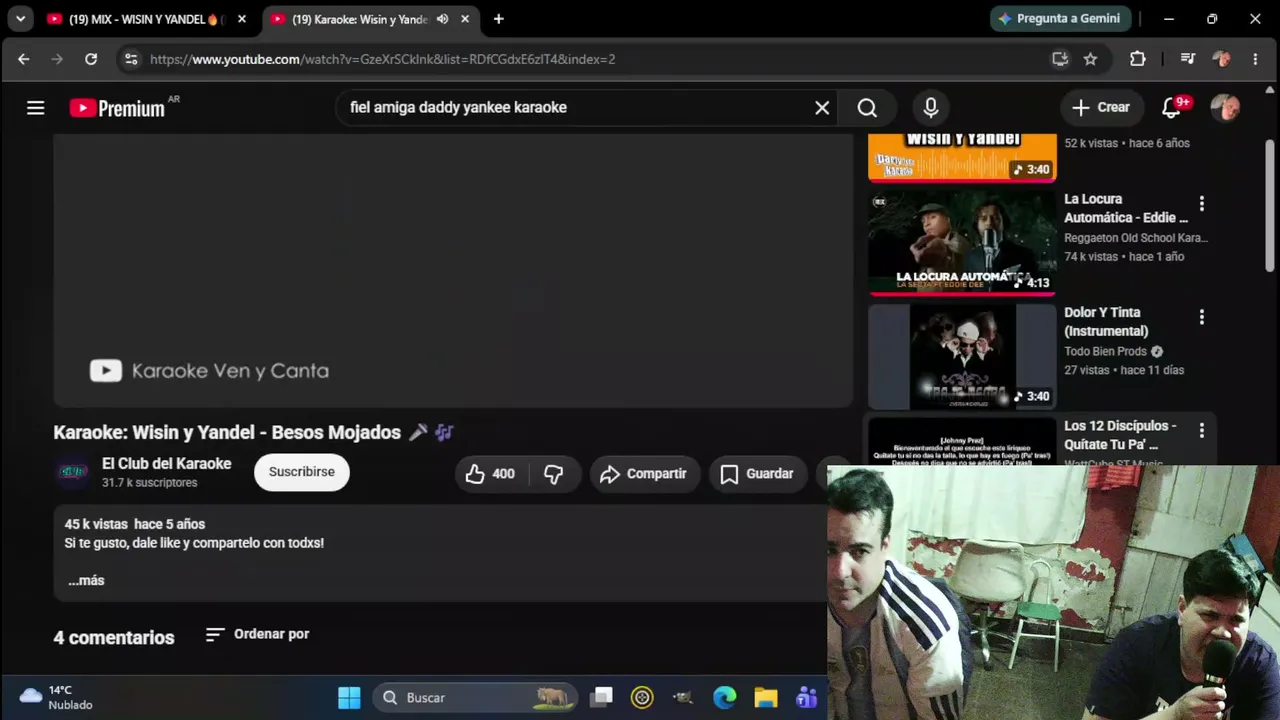Screen dimensions: 1280x720
Task: Bookmark this page with the star
Action: (1091, 59)
